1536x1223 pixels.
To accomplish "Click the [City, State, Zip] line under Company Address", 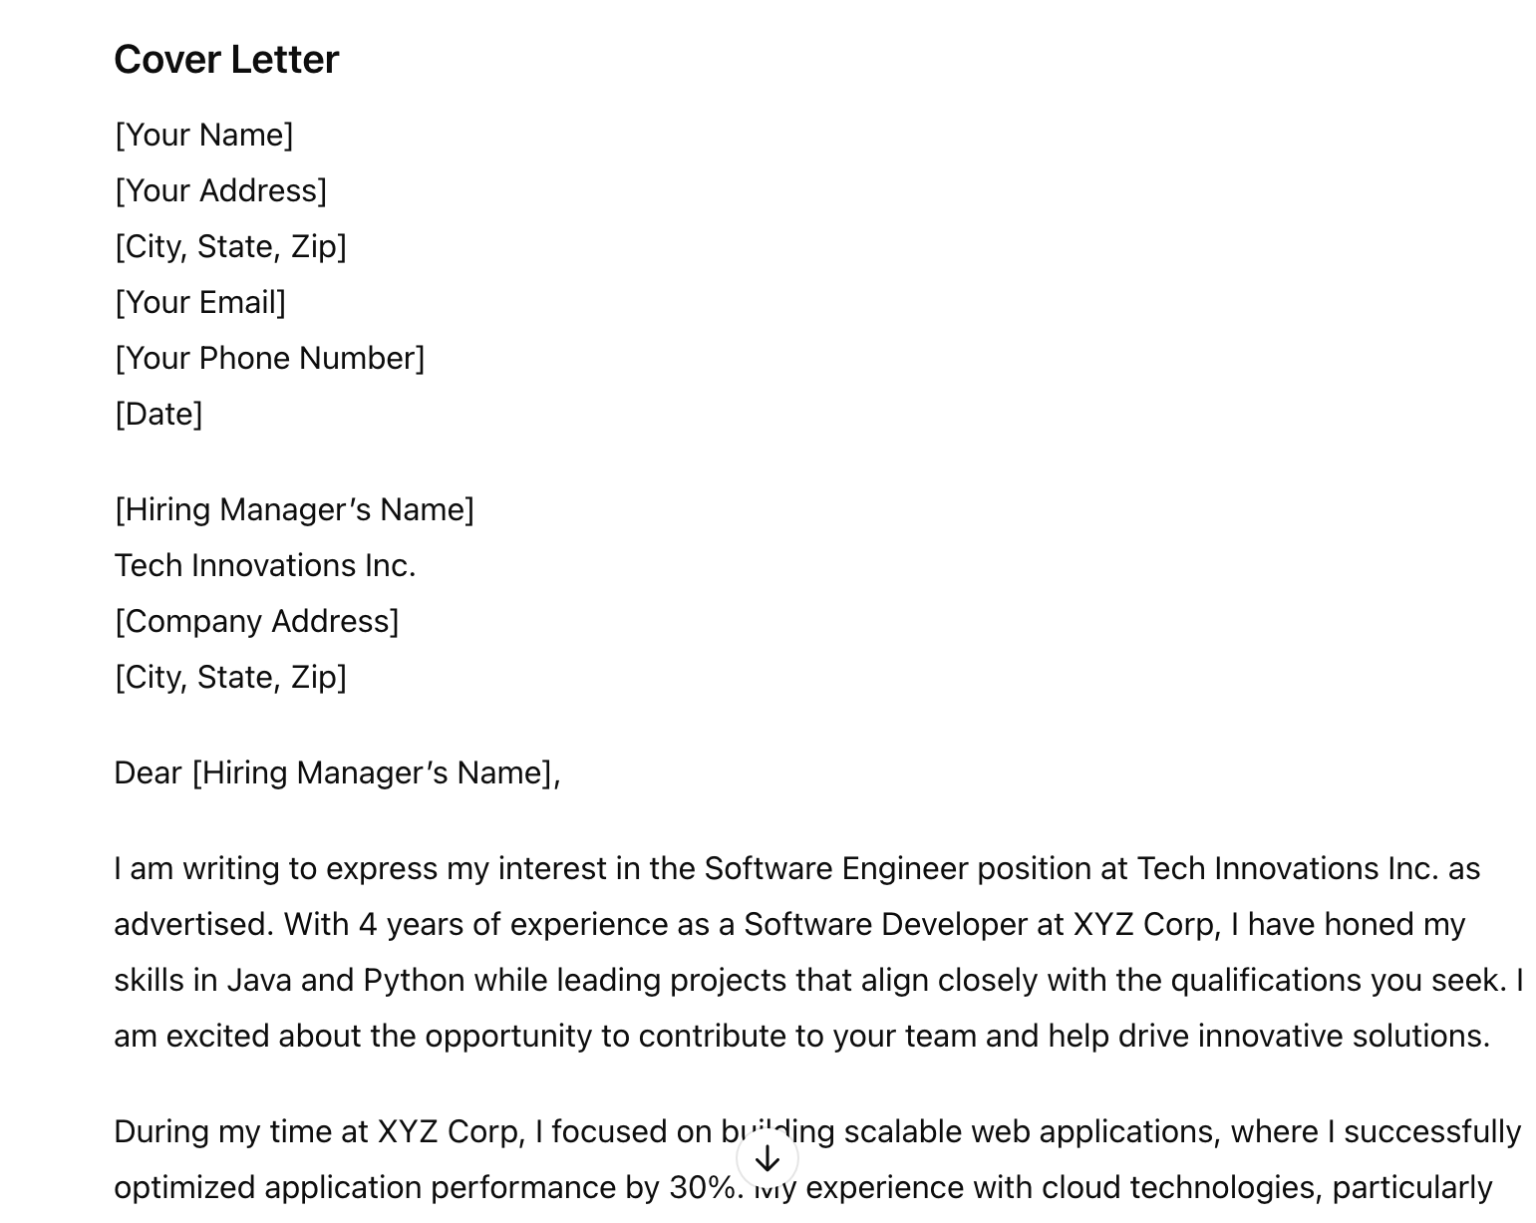I will [x=230, y=678].
